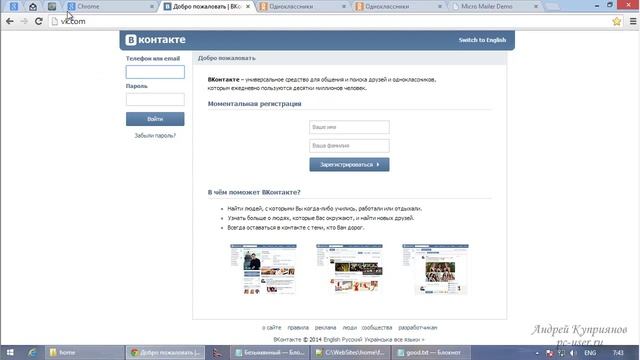Close the active Добро пожаловать tab
Screen dimensions: 640x360
(248, 7)
